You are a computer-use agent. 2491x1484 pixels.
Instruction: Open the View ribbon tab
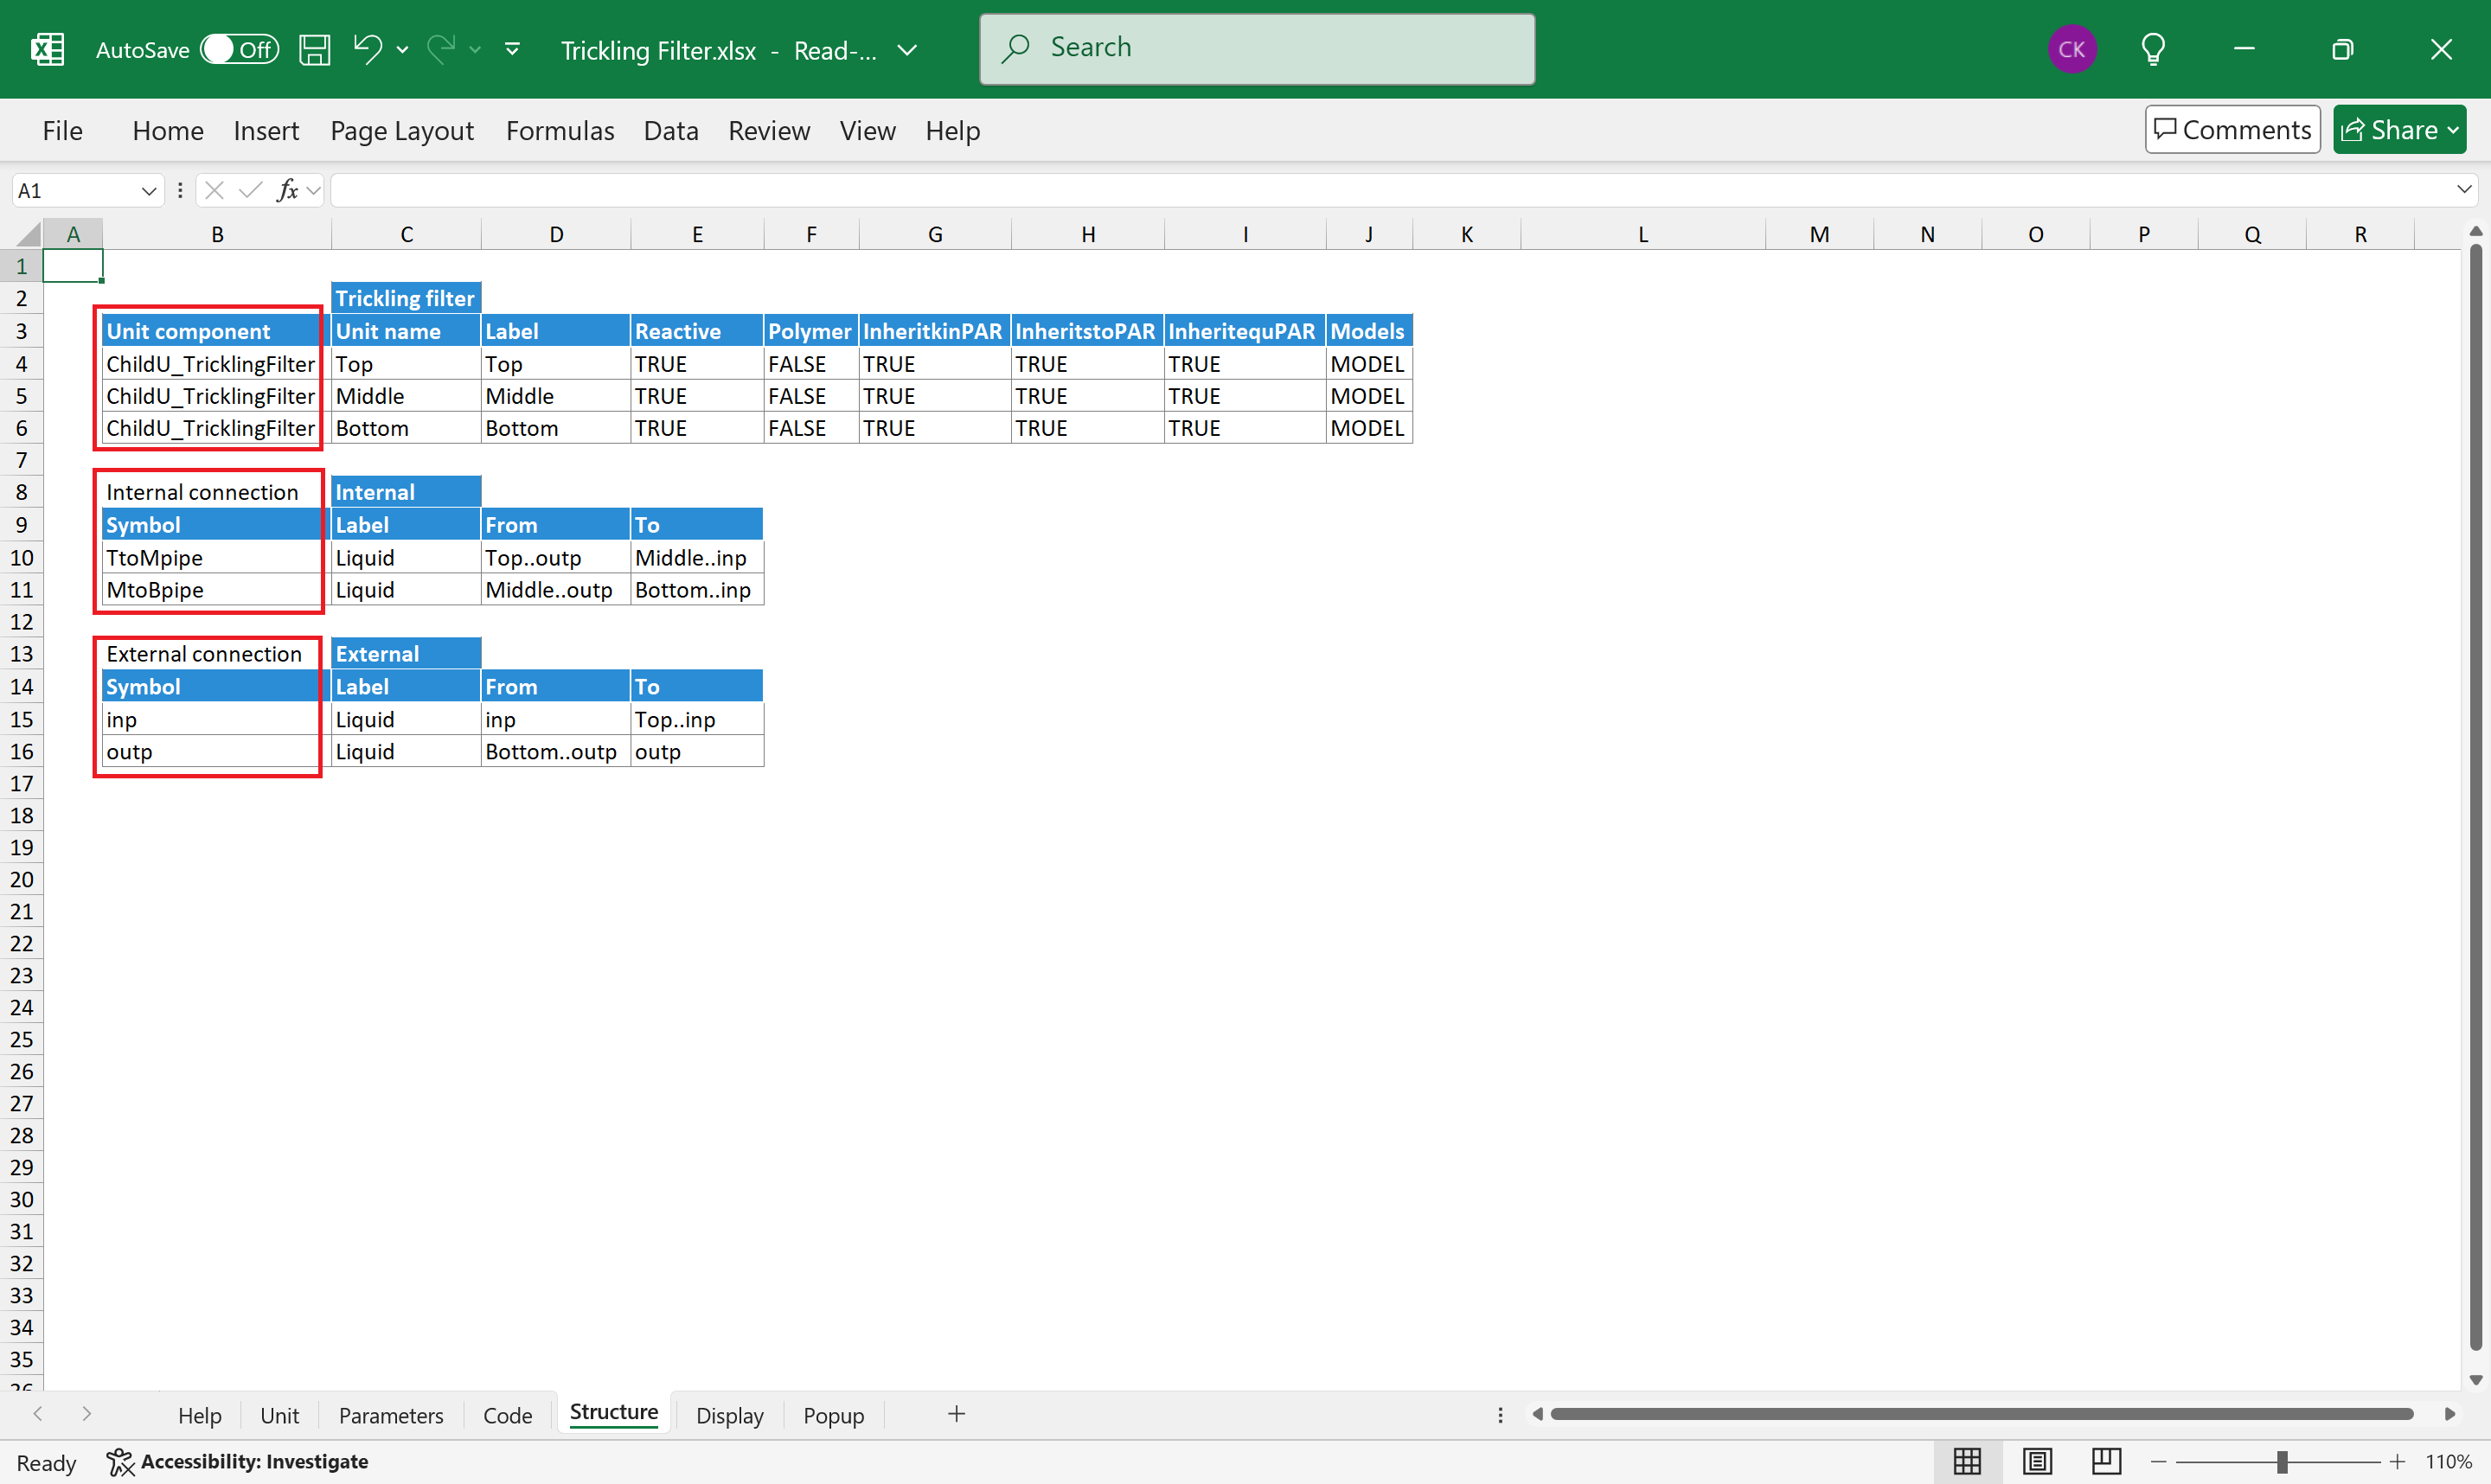pos(867,131)
